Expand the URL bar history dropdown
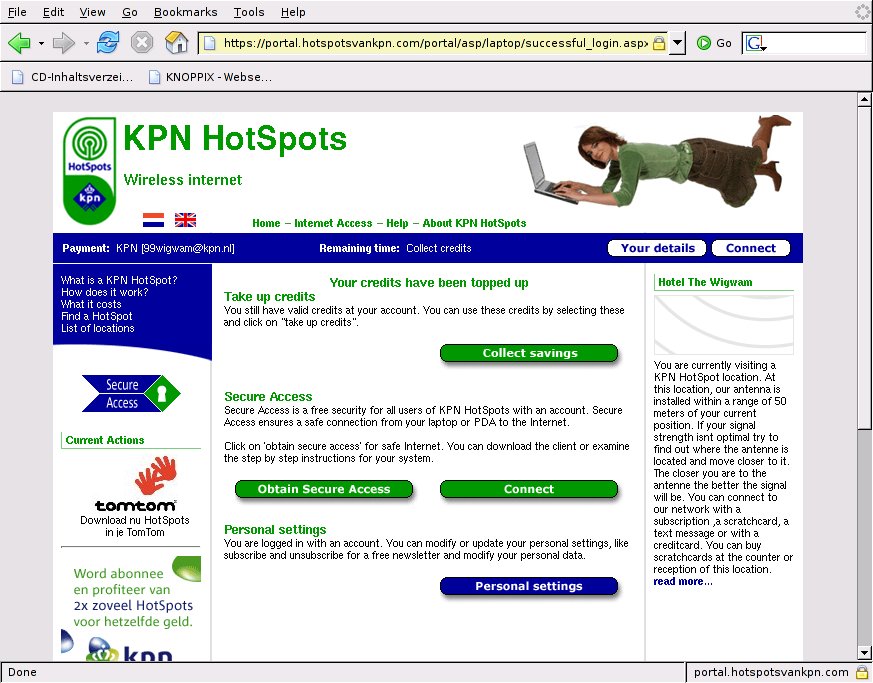The image size is (873, 683). tap(677, 43)
